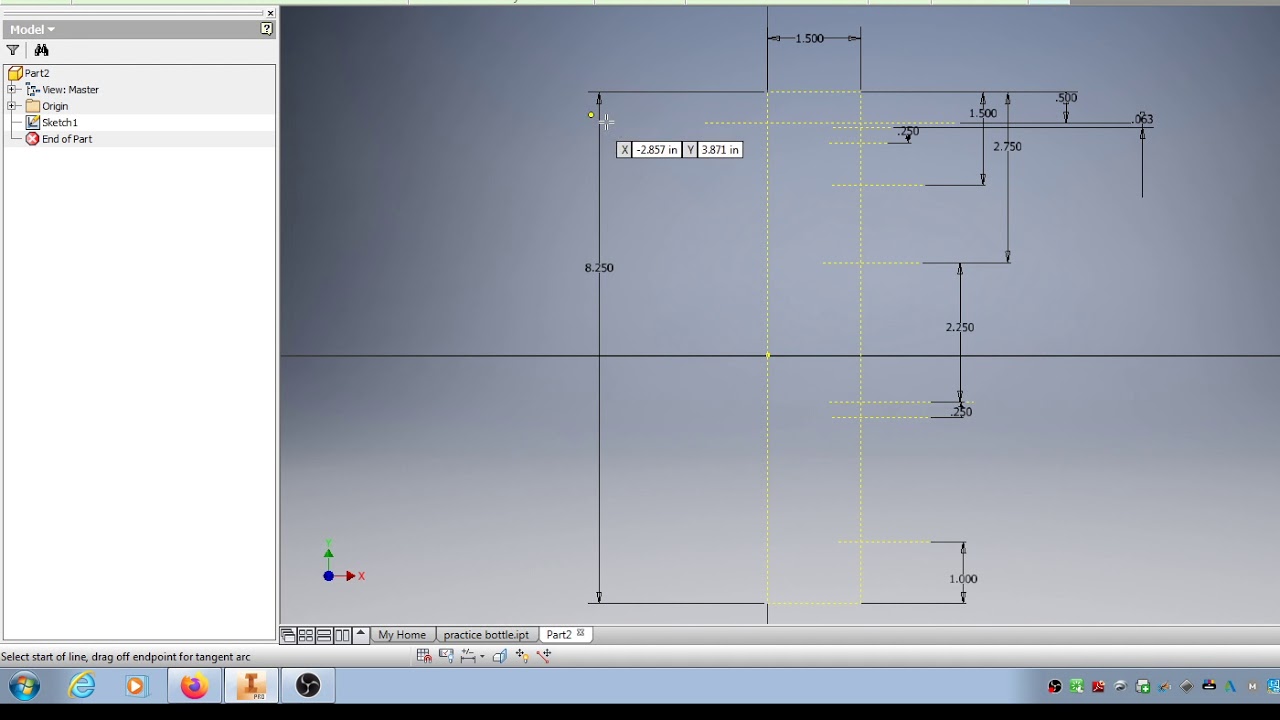Toggle relax mode status icon

click(x=544, y=656)
